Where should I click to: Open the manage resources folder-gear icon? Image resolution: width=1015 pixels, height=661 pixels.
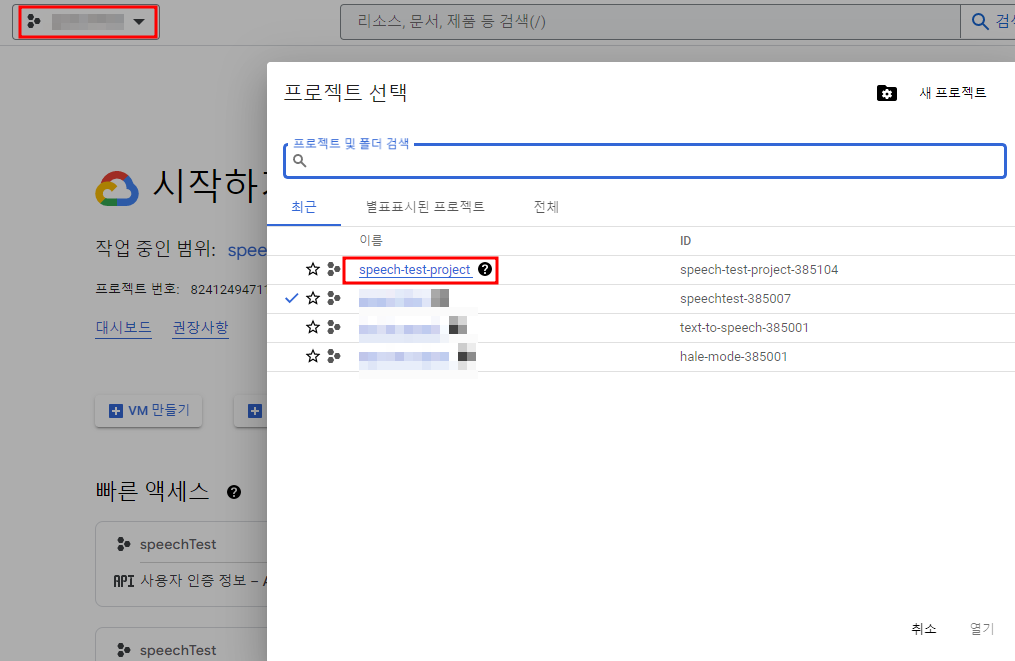click(x=887, y=93)
